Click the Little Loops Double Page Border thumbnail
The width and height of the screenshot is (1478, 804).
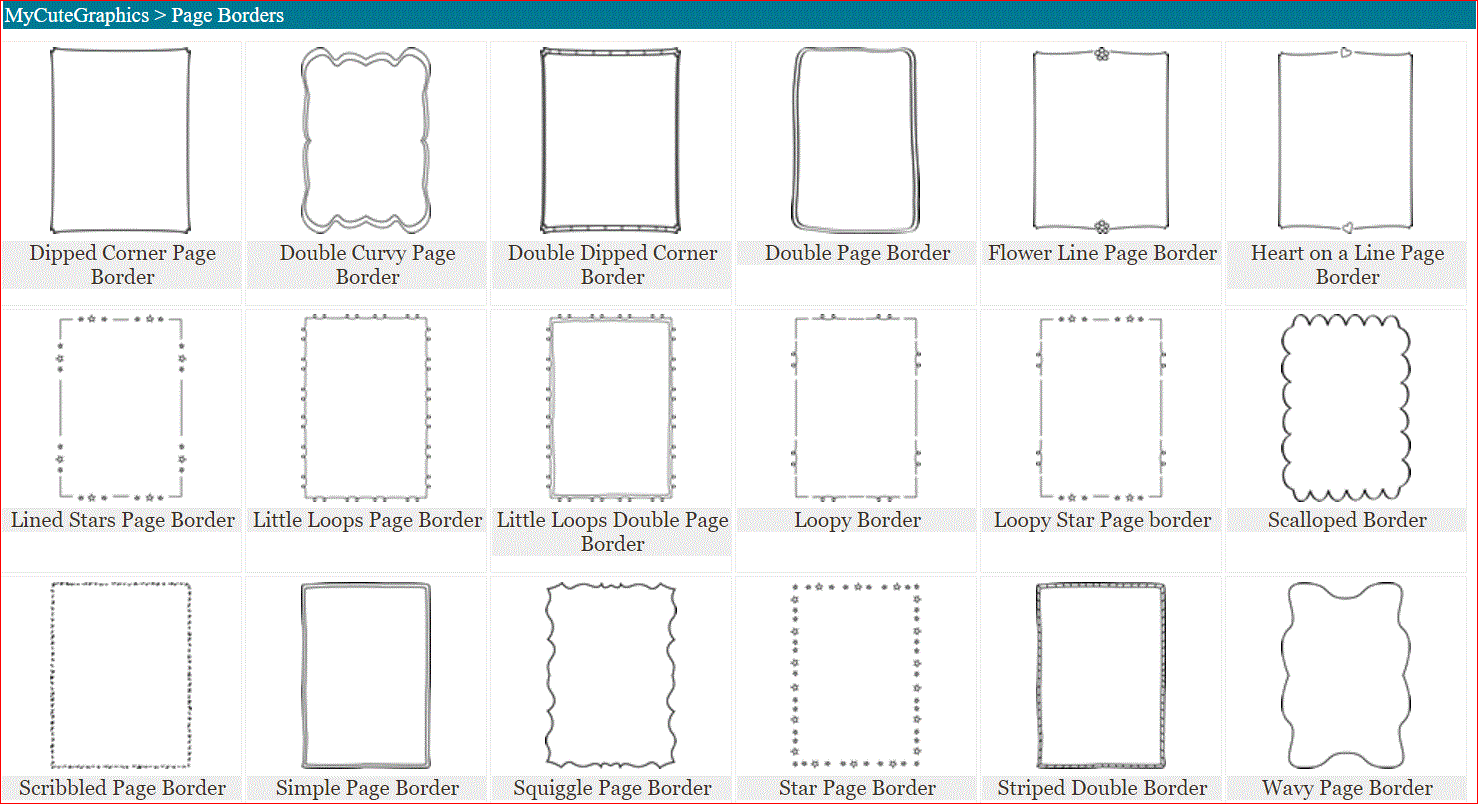611,407
